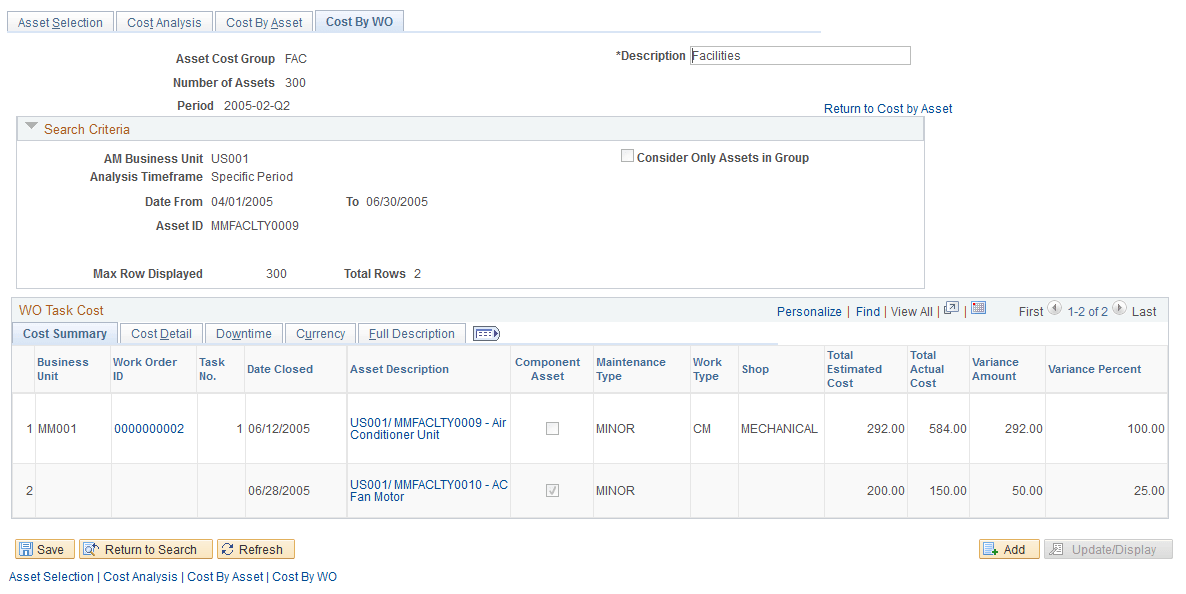Check the Component Asset box on row 1

(x=551, y=428)
